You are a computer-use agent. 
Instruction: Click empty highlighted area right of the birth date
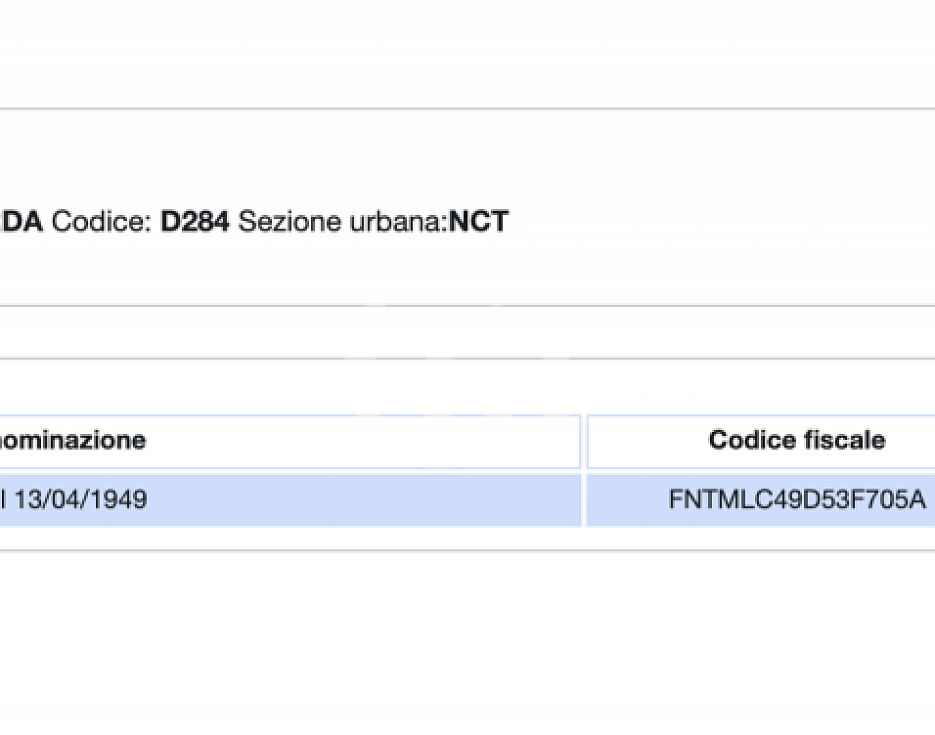pyautogui.click(x=364, y=500)
